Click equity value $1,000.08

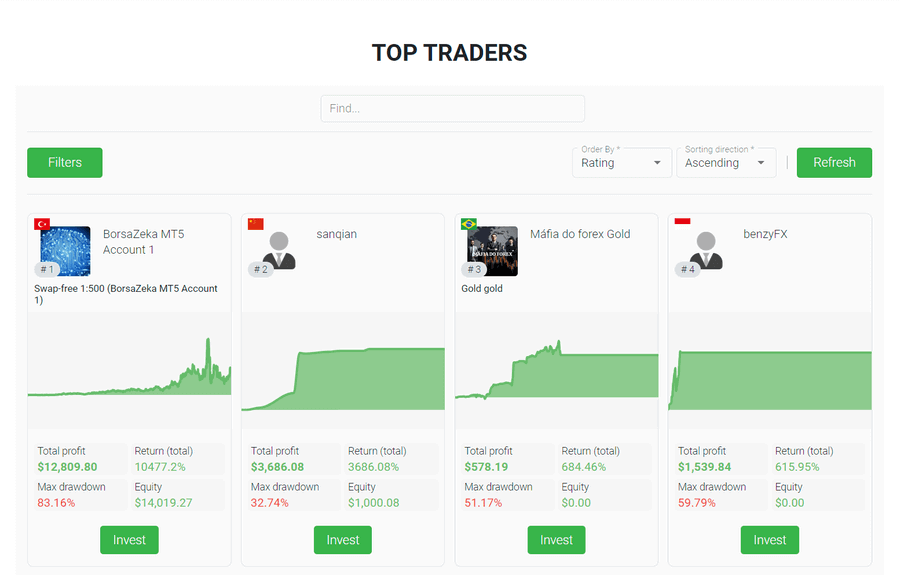click(x=374, y=503)
